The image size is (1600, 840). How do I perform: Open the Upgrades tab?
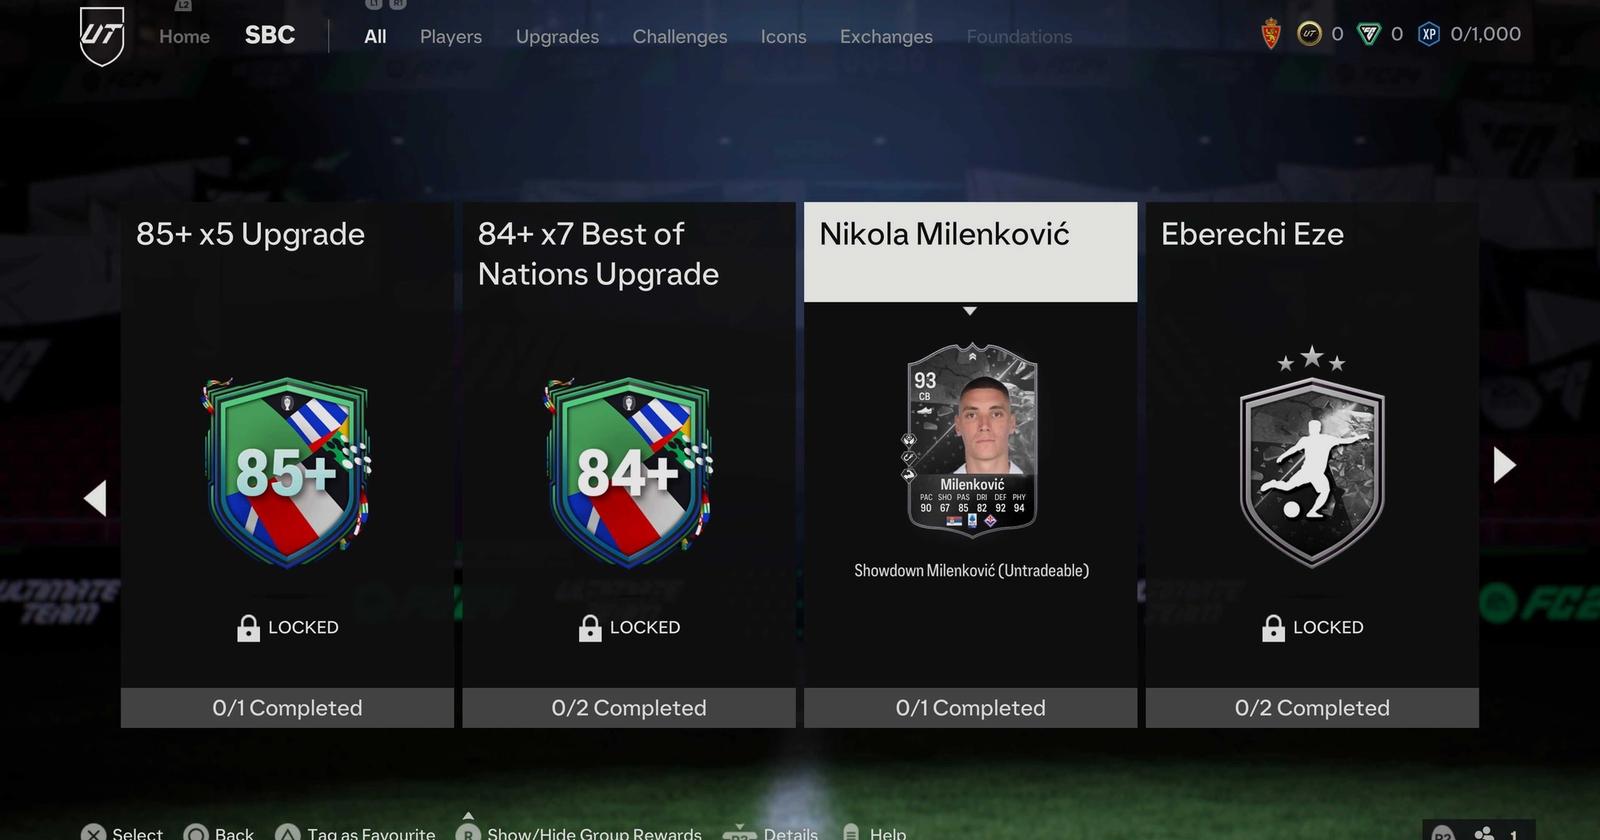click(557, 36)
